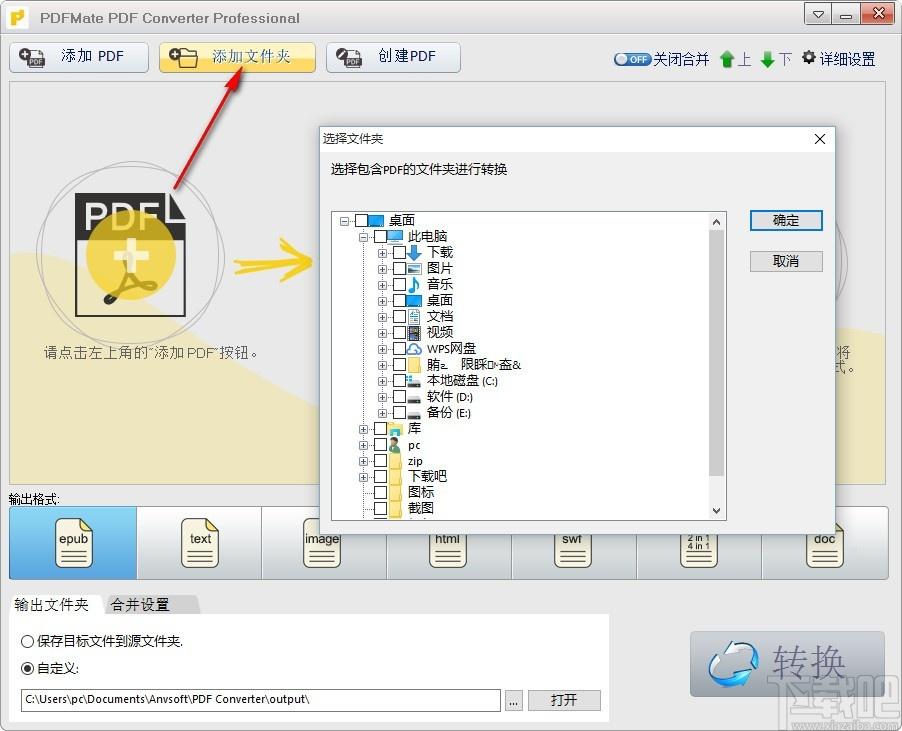The height and width of the screenshot is (731, 902).
Task: Expand the 视频 tree node
Action: (382, 333)
